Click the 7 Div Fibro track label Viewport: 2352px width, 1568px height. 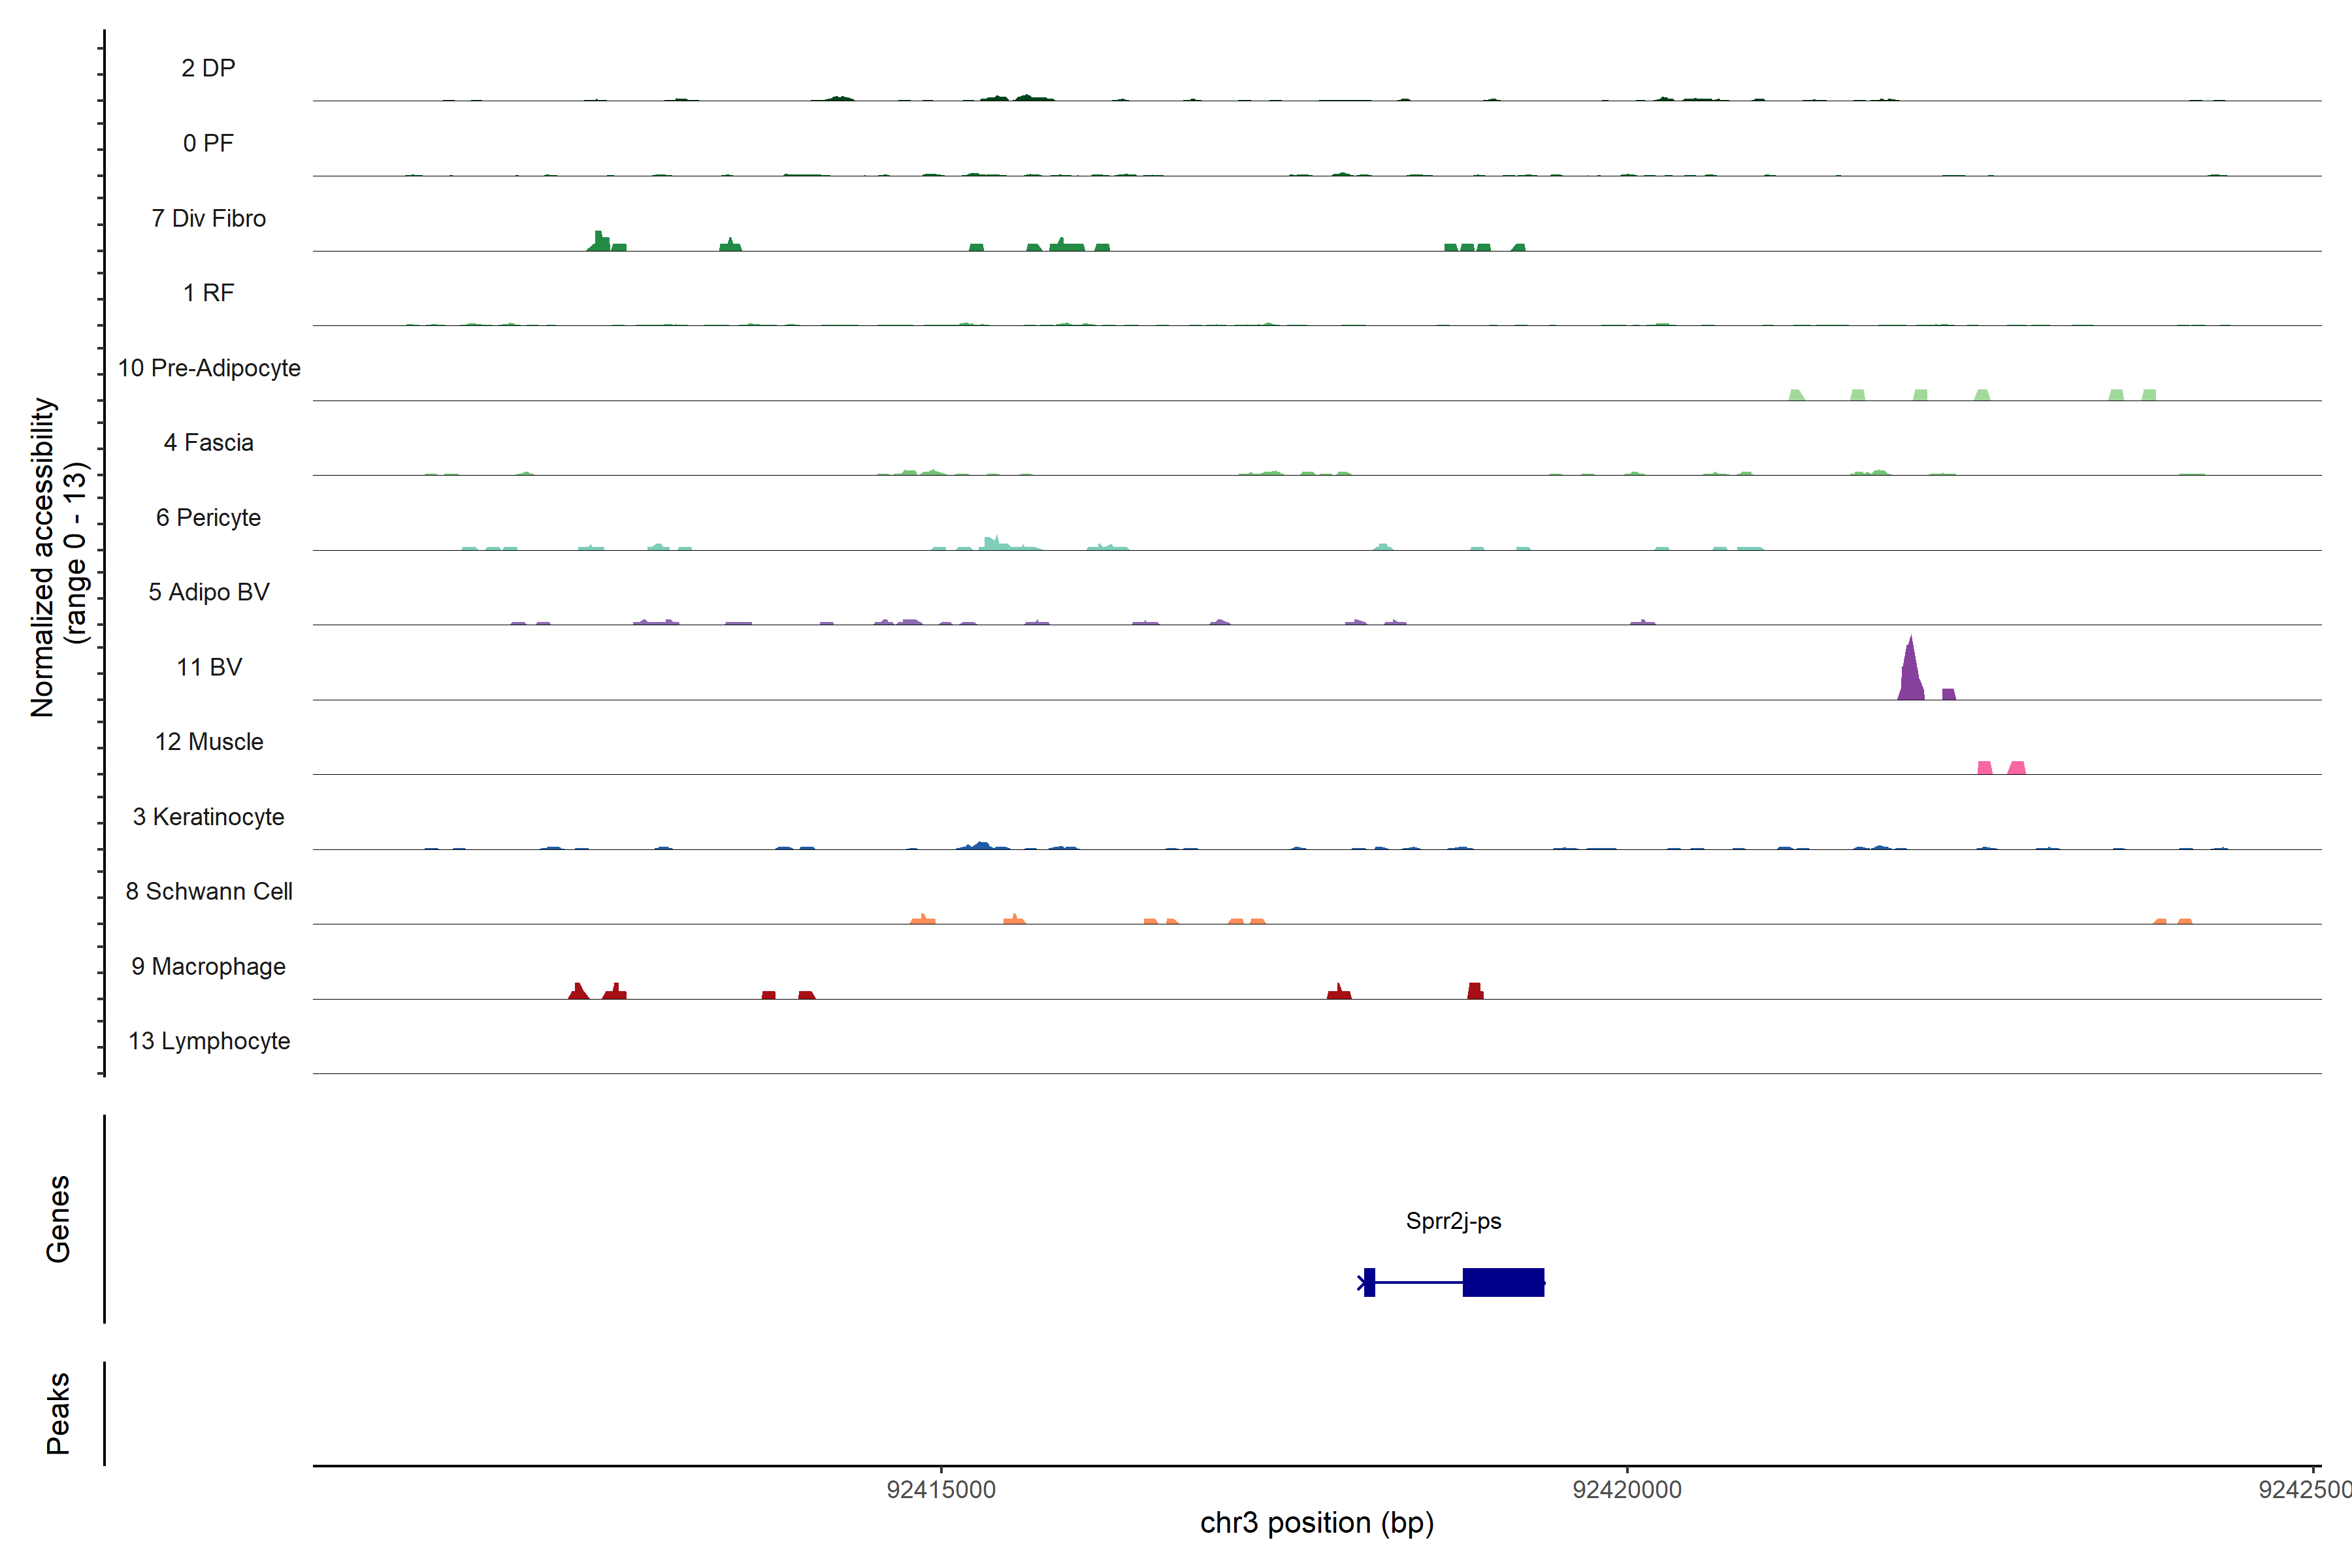pyautogui.click(x=209, y=218)
